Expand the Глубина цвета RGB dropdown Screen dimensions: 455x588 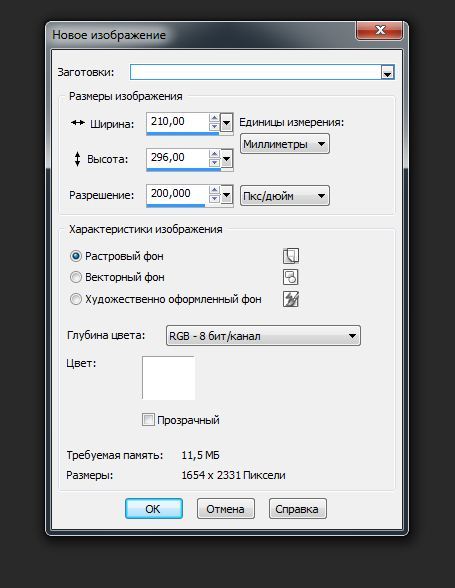point(263,336)
